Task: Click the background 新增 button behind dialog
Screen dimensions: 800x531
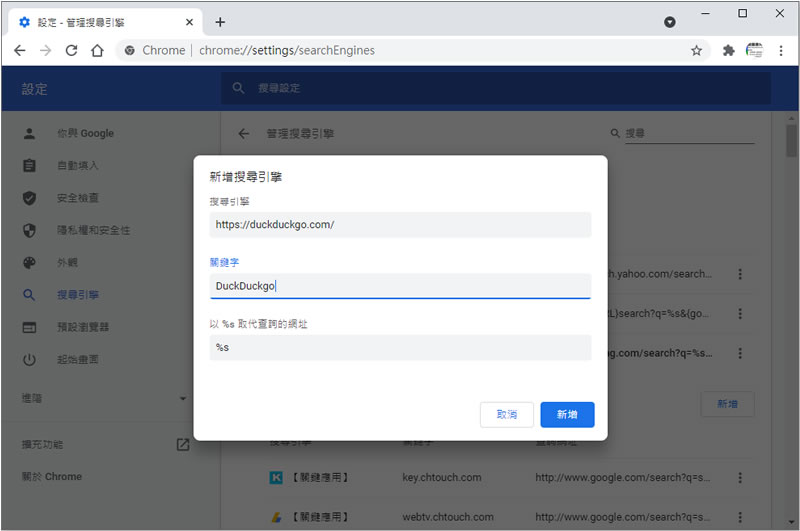Action: click(728, 404)
